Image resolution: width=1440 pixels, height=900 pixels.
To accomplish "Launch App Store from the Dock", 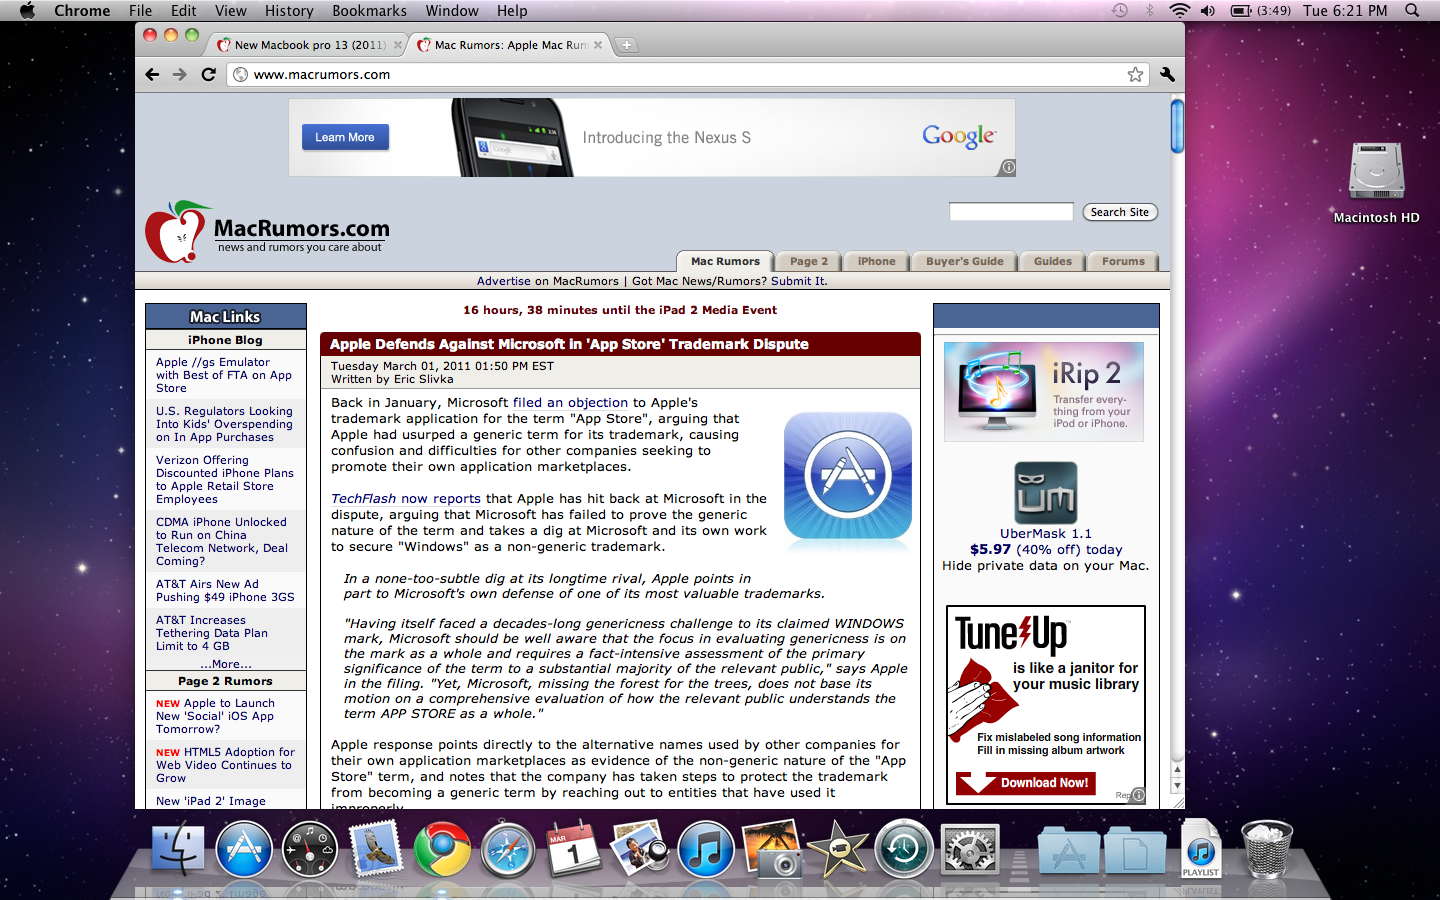I will 244,849.
